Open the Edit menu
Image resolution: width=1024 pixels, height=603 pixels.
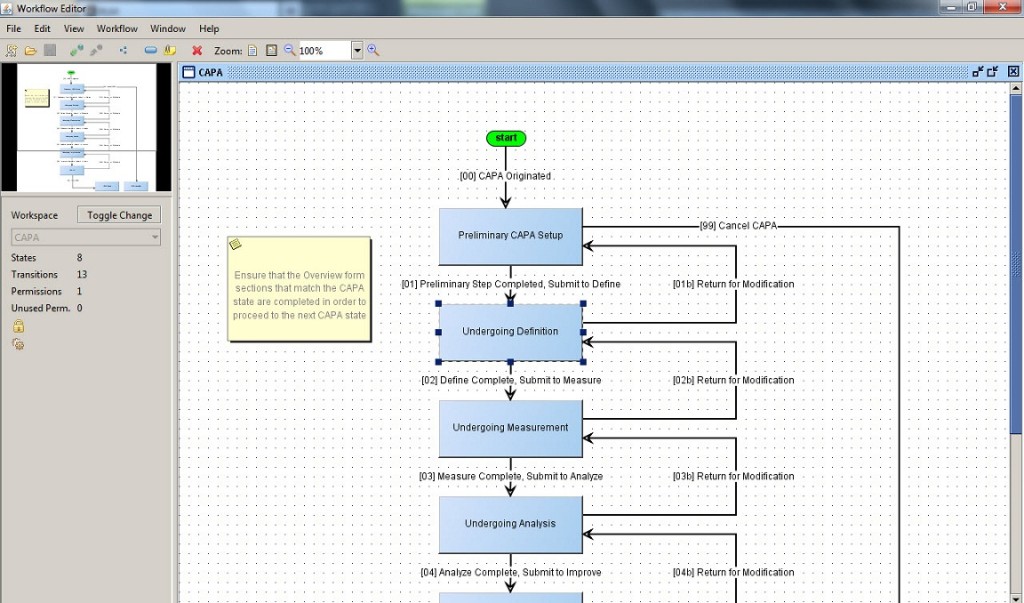point(42,29)
